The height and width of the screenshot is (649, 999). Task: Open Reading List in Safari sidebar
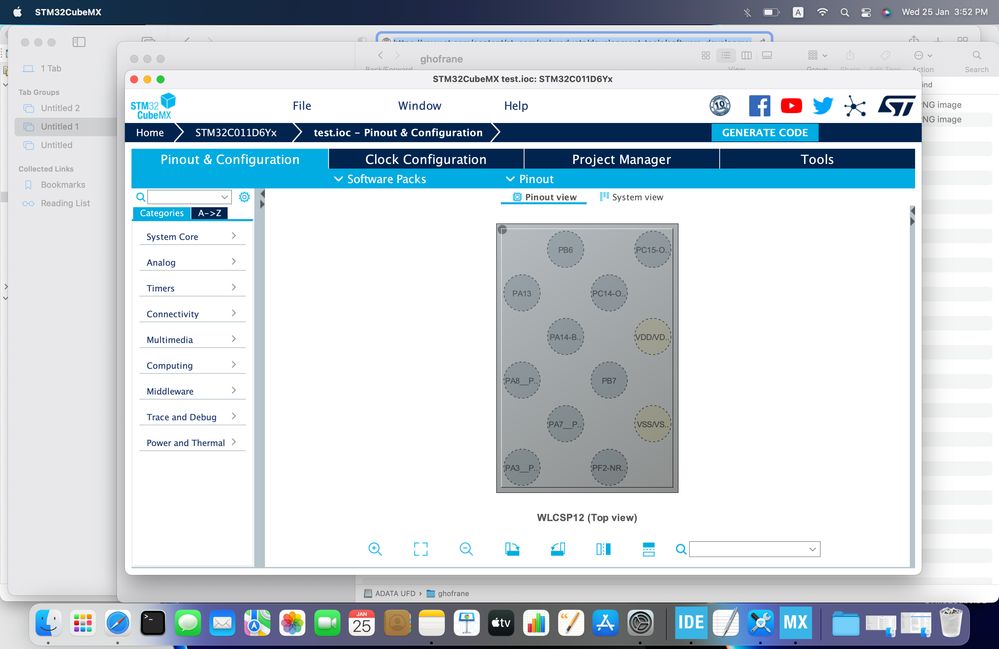point(66,203)
